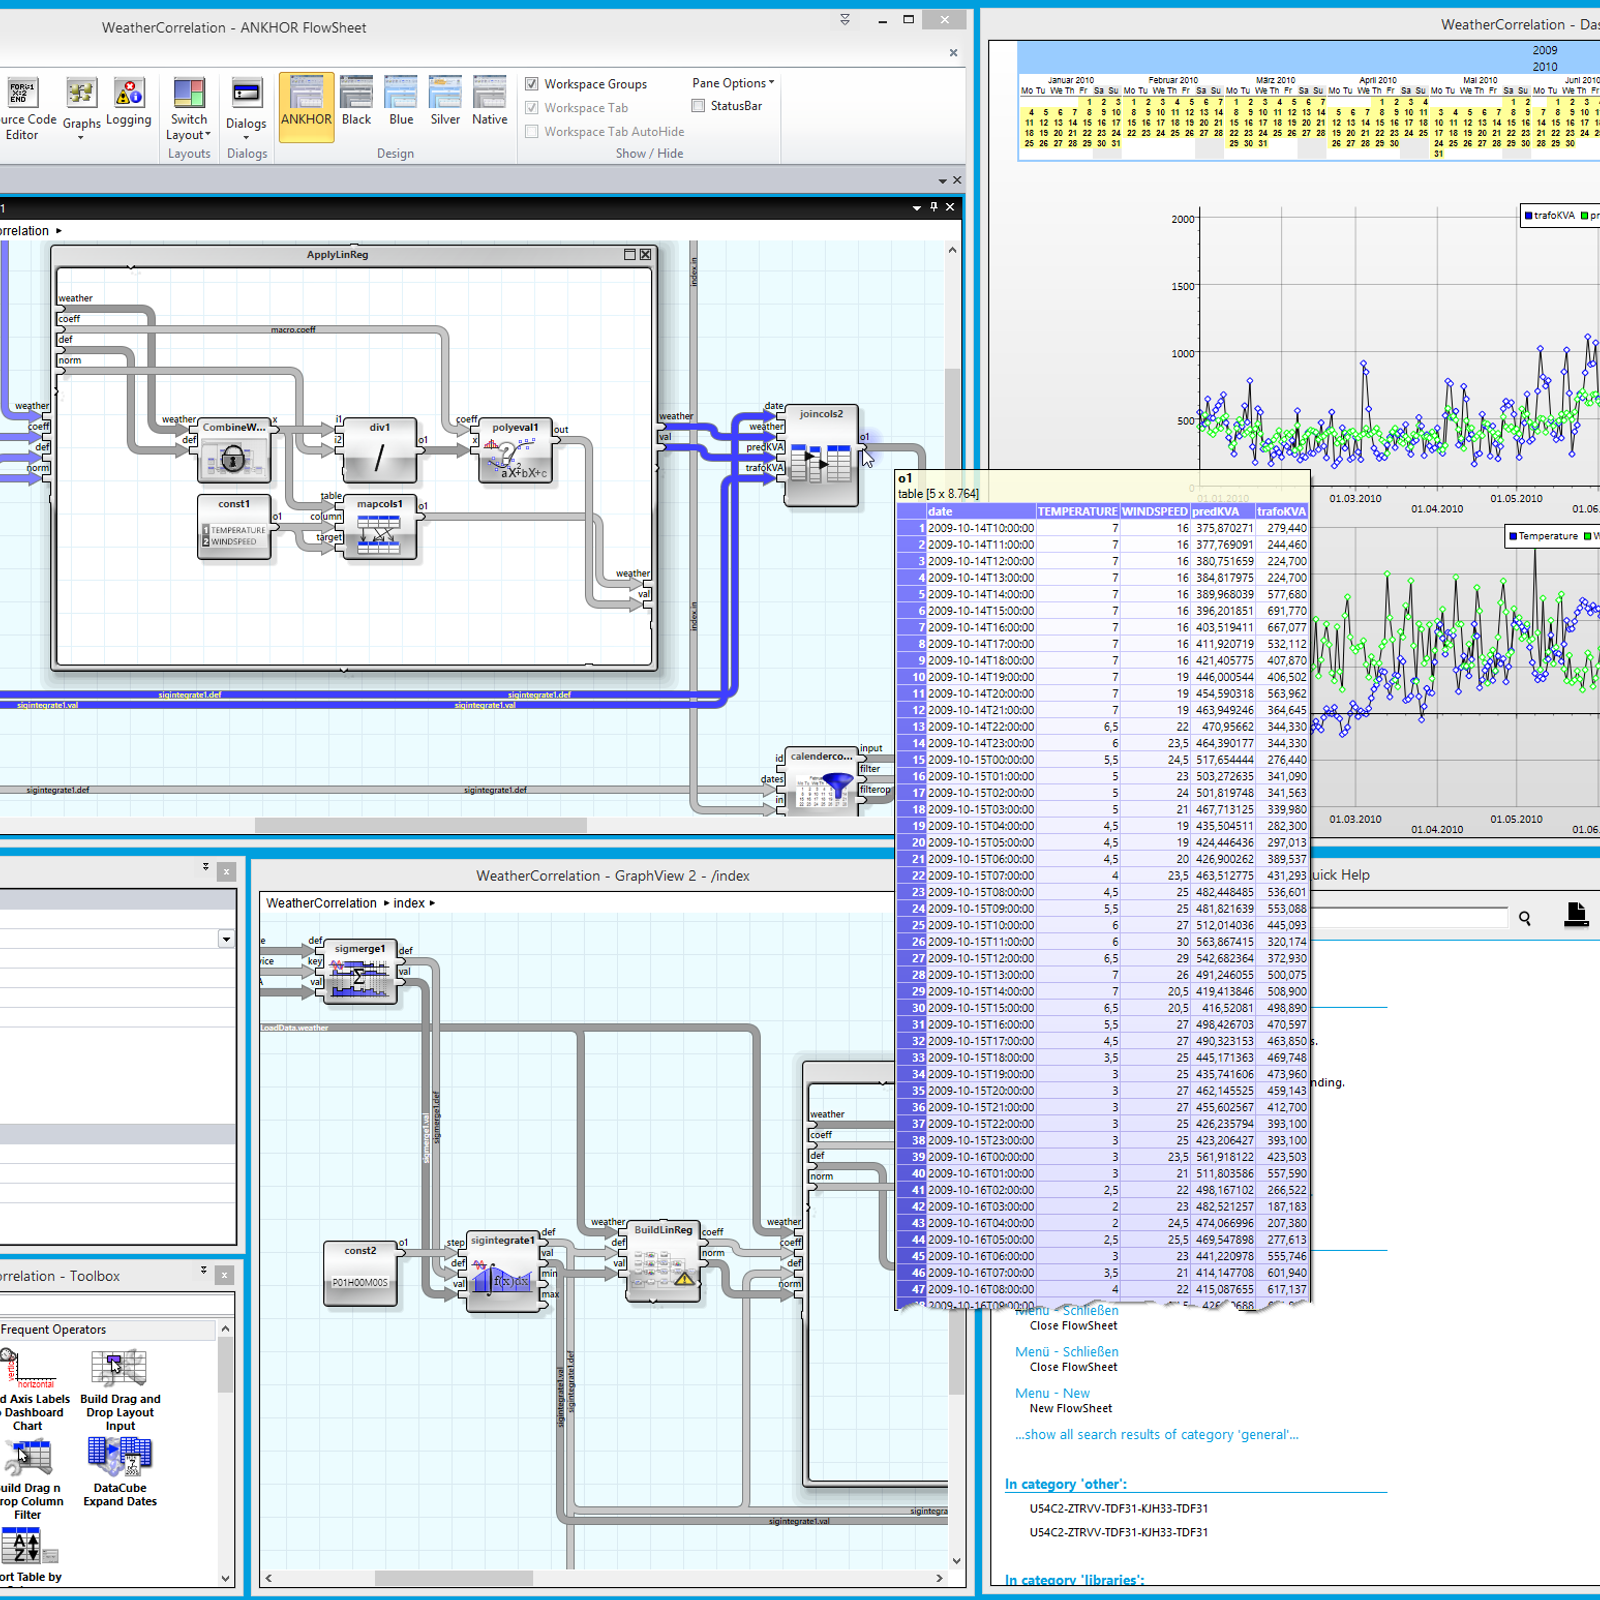The width and height of the screenshot is (1600, 1600).
Task: Select the const1 operator node
Action: (x=234, y=527)
